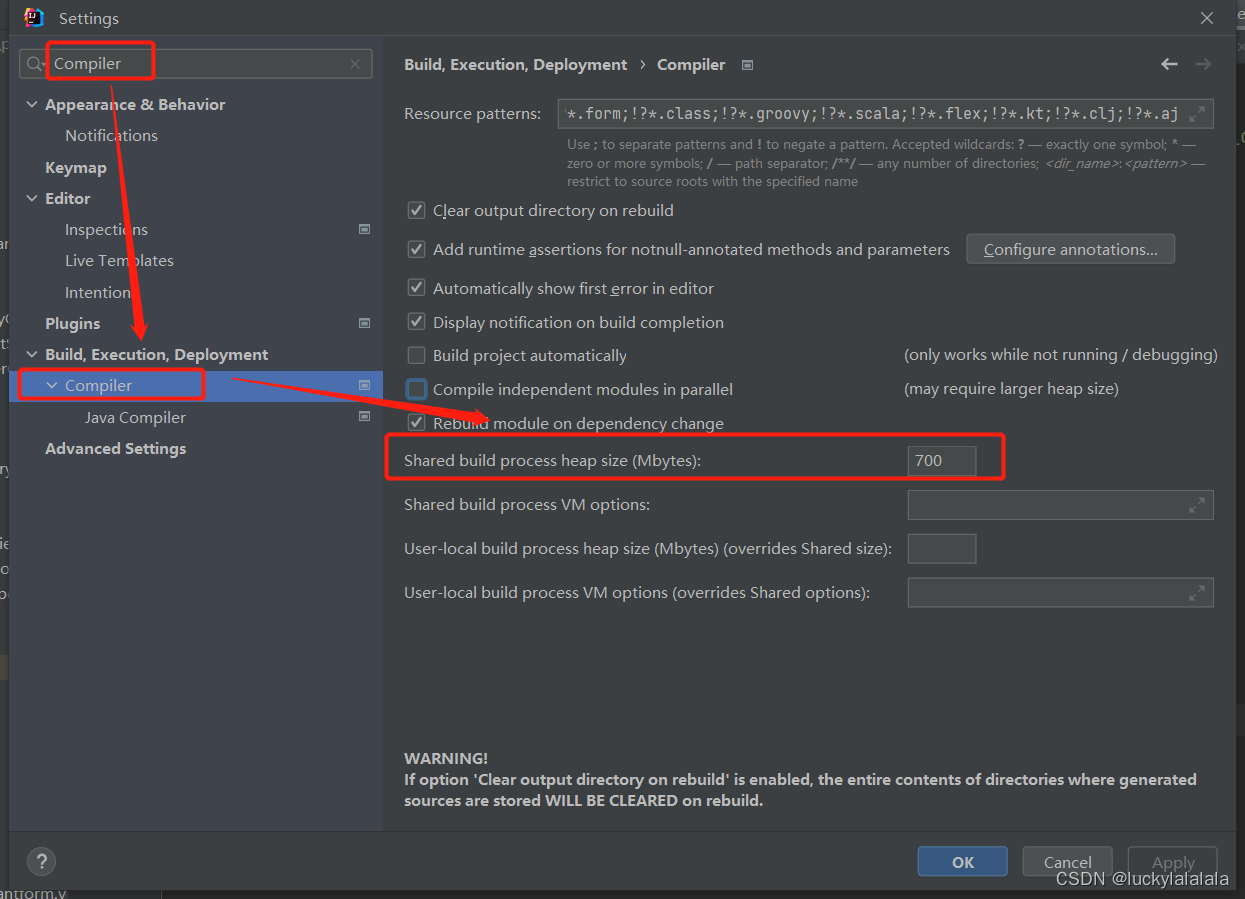Click the search magnifier icon in settings search
Viewport: 1245px width, 899px height.
(35, 64)
